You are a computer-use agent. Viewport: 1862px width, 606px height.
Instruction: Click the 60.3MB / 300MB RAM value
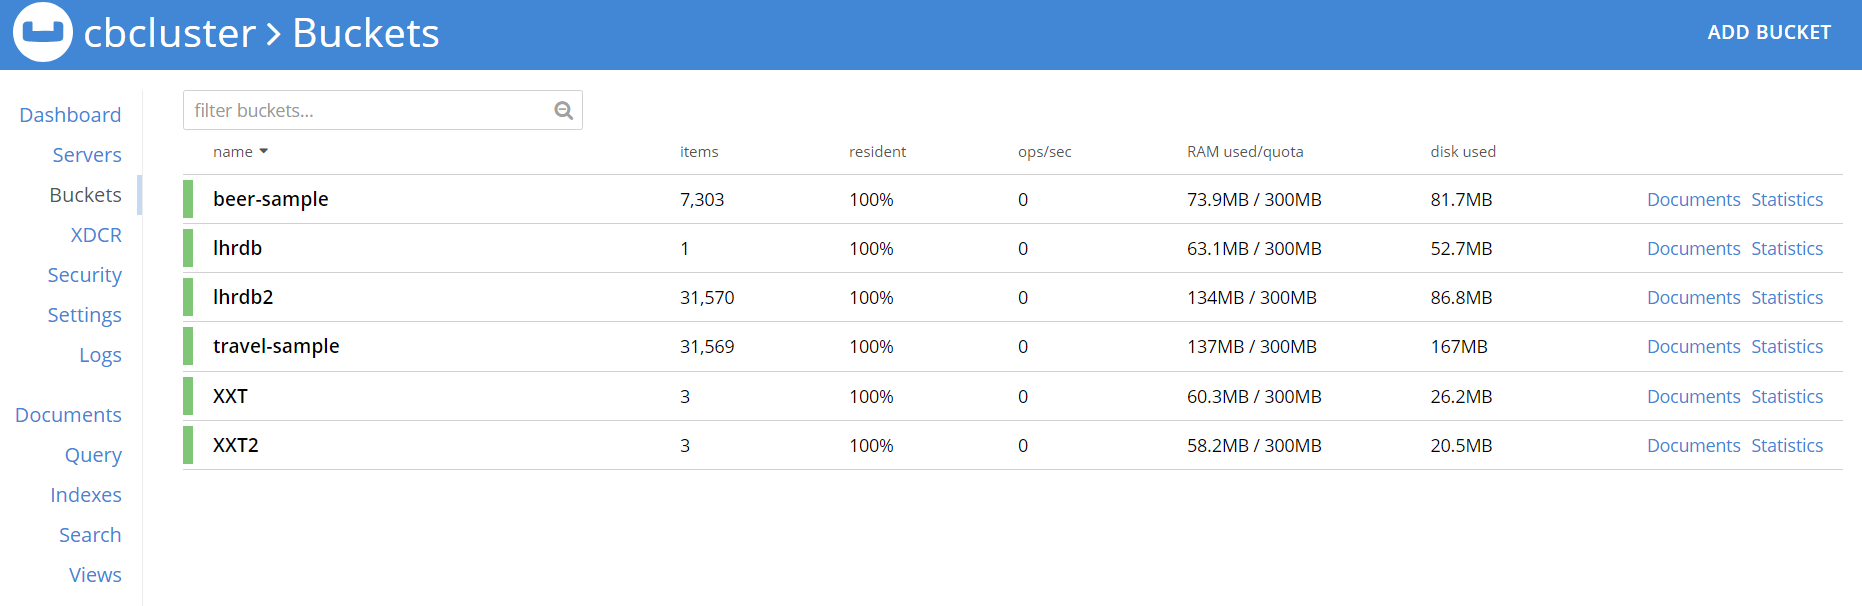(1254, 396)
